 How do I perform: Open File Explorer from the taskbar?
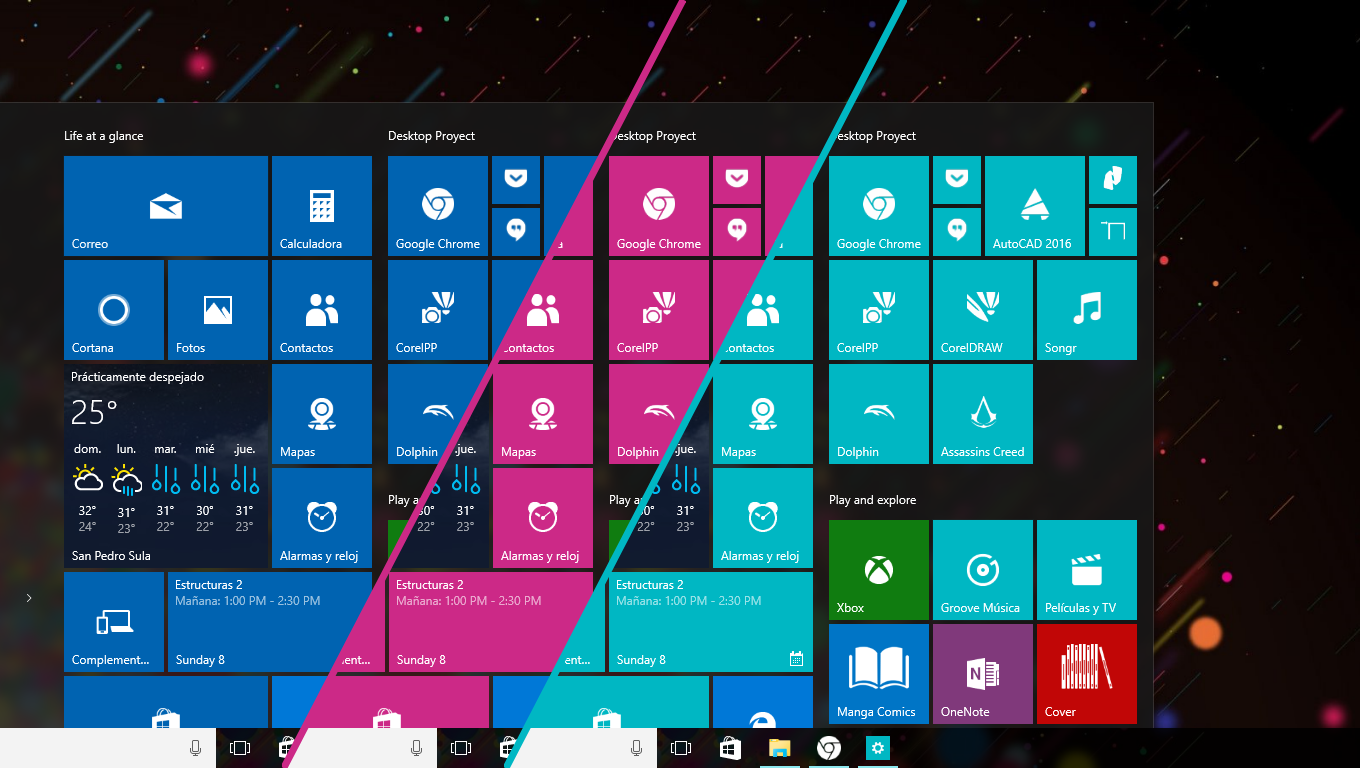coord(779,747)
